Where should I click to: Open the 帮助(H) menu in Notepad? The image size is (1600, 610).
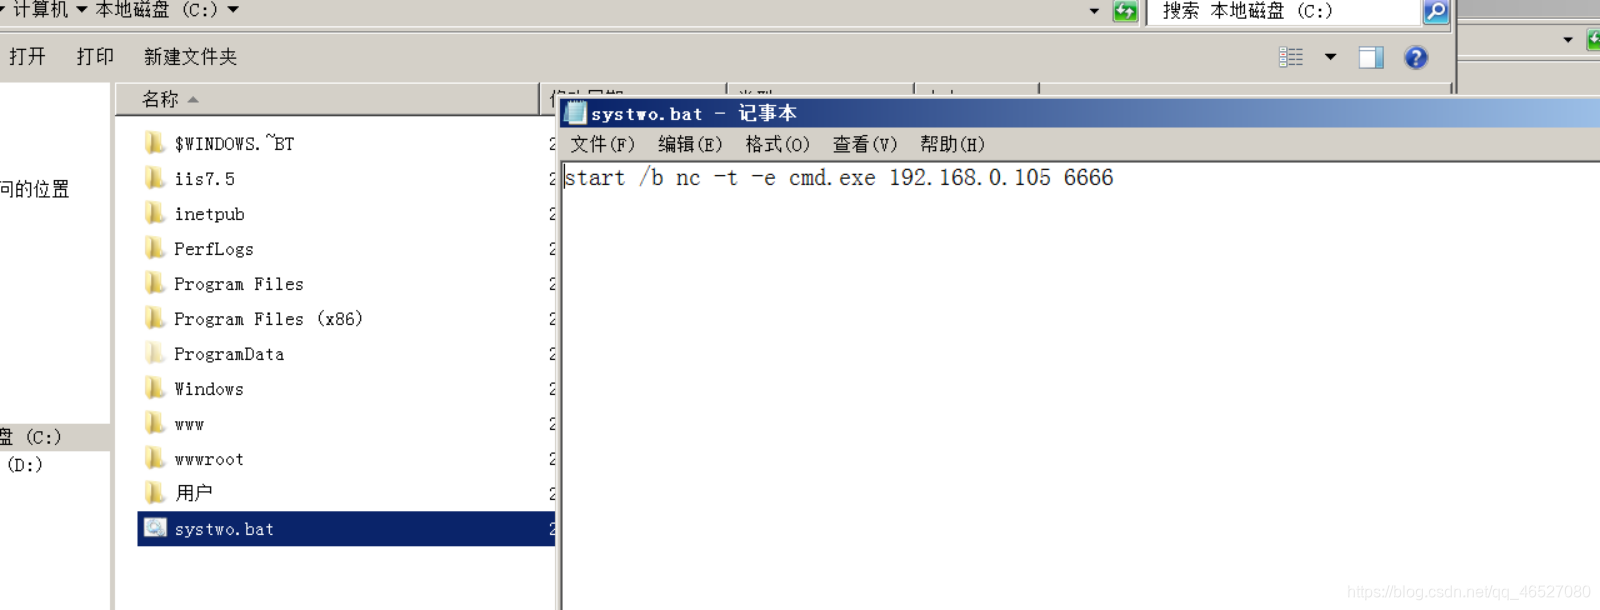[952, 144]
